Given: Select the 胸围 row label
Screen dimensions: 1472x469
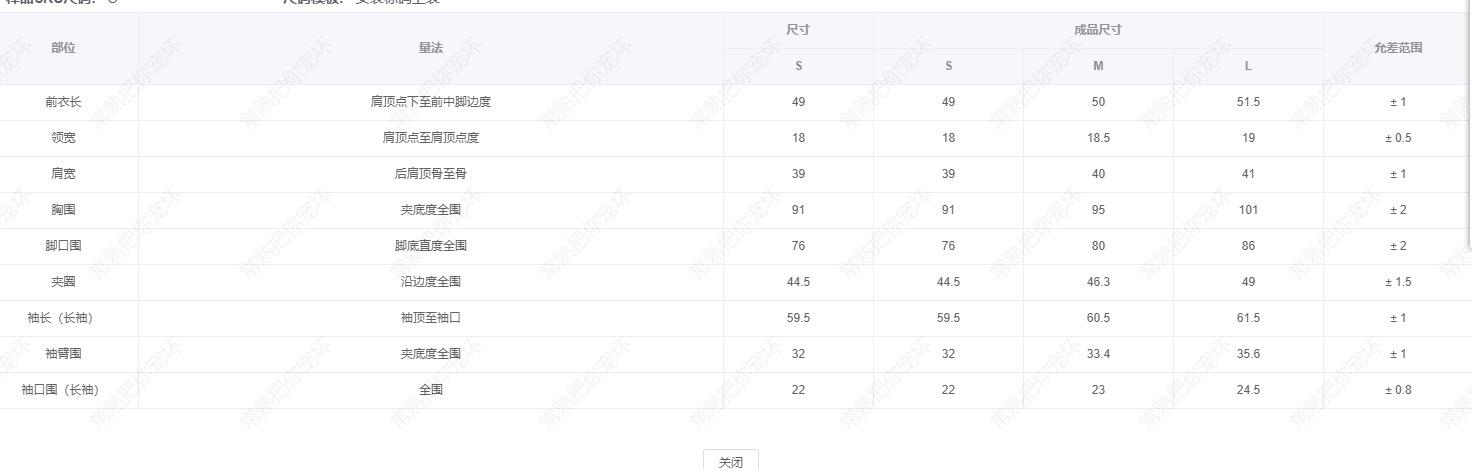Looking at the screenshot, I should click(63, 210).
